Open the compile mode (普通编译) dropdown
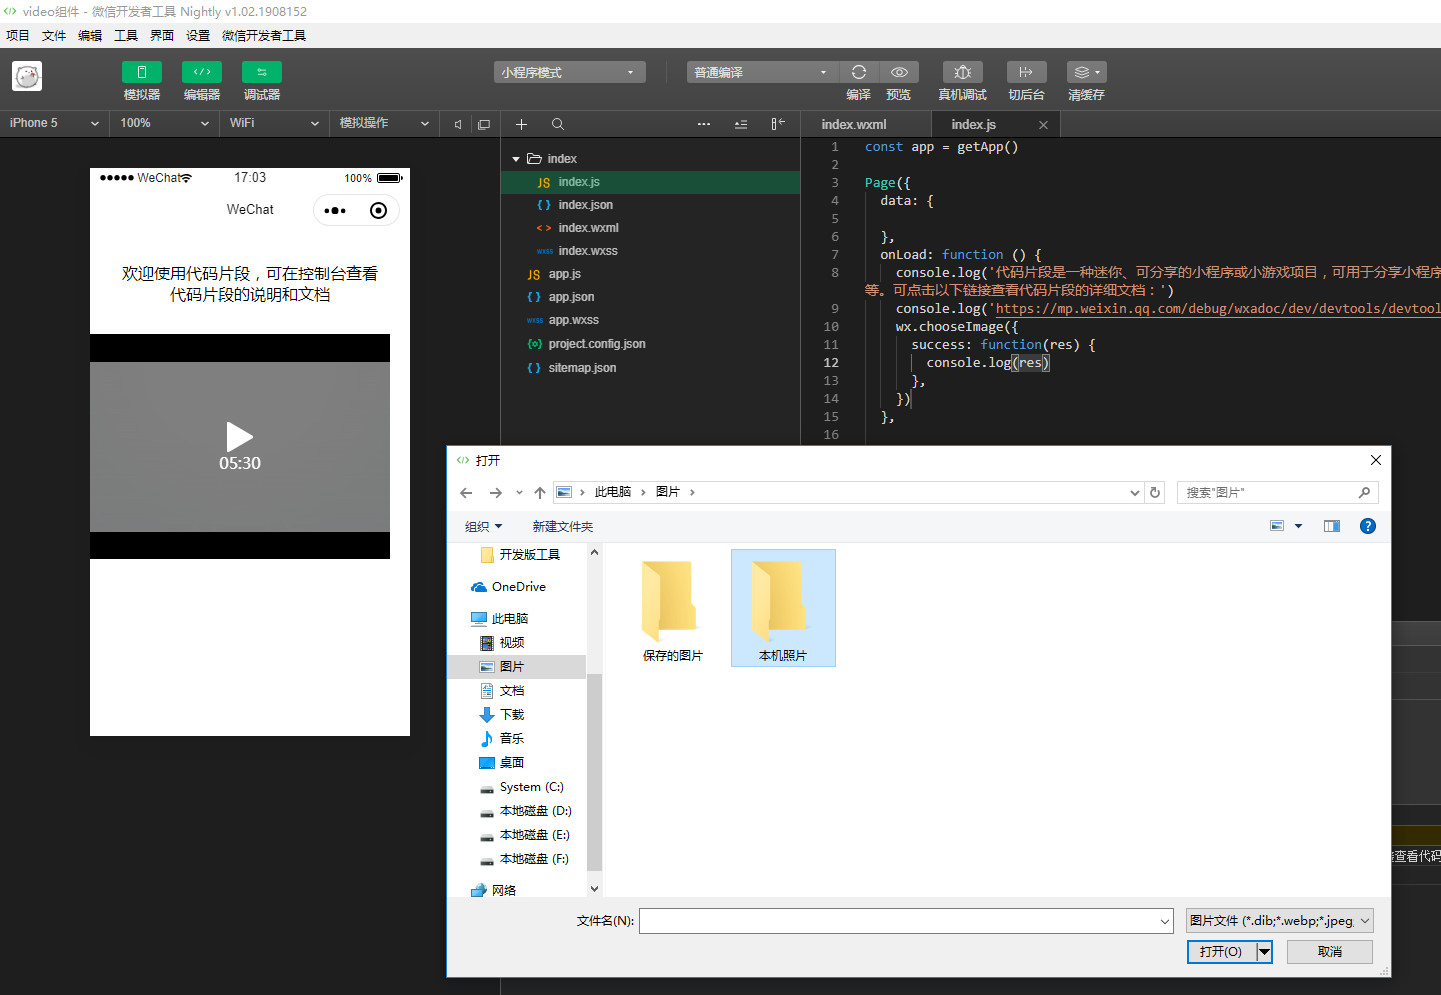This screenshot has height=995, width=1441. tap(762, 72)
